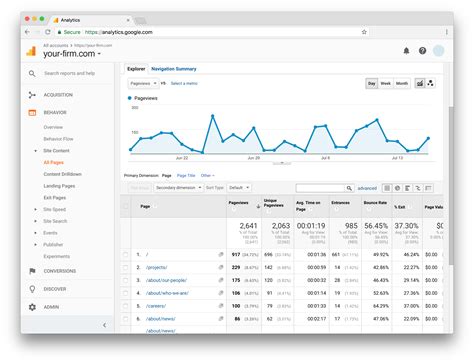
Task: Click the table search magnifier button
Action: coord(349,188)
